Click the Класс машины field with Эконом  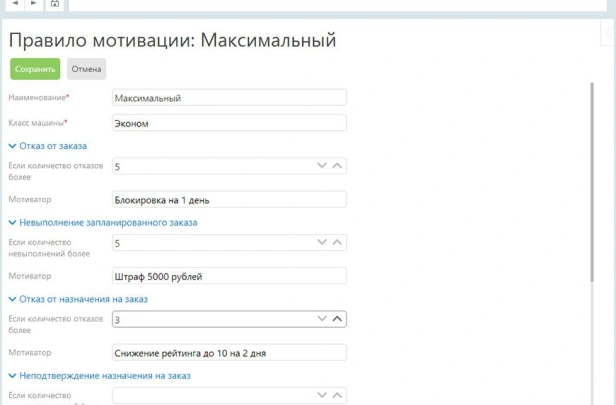click(229, 124)
